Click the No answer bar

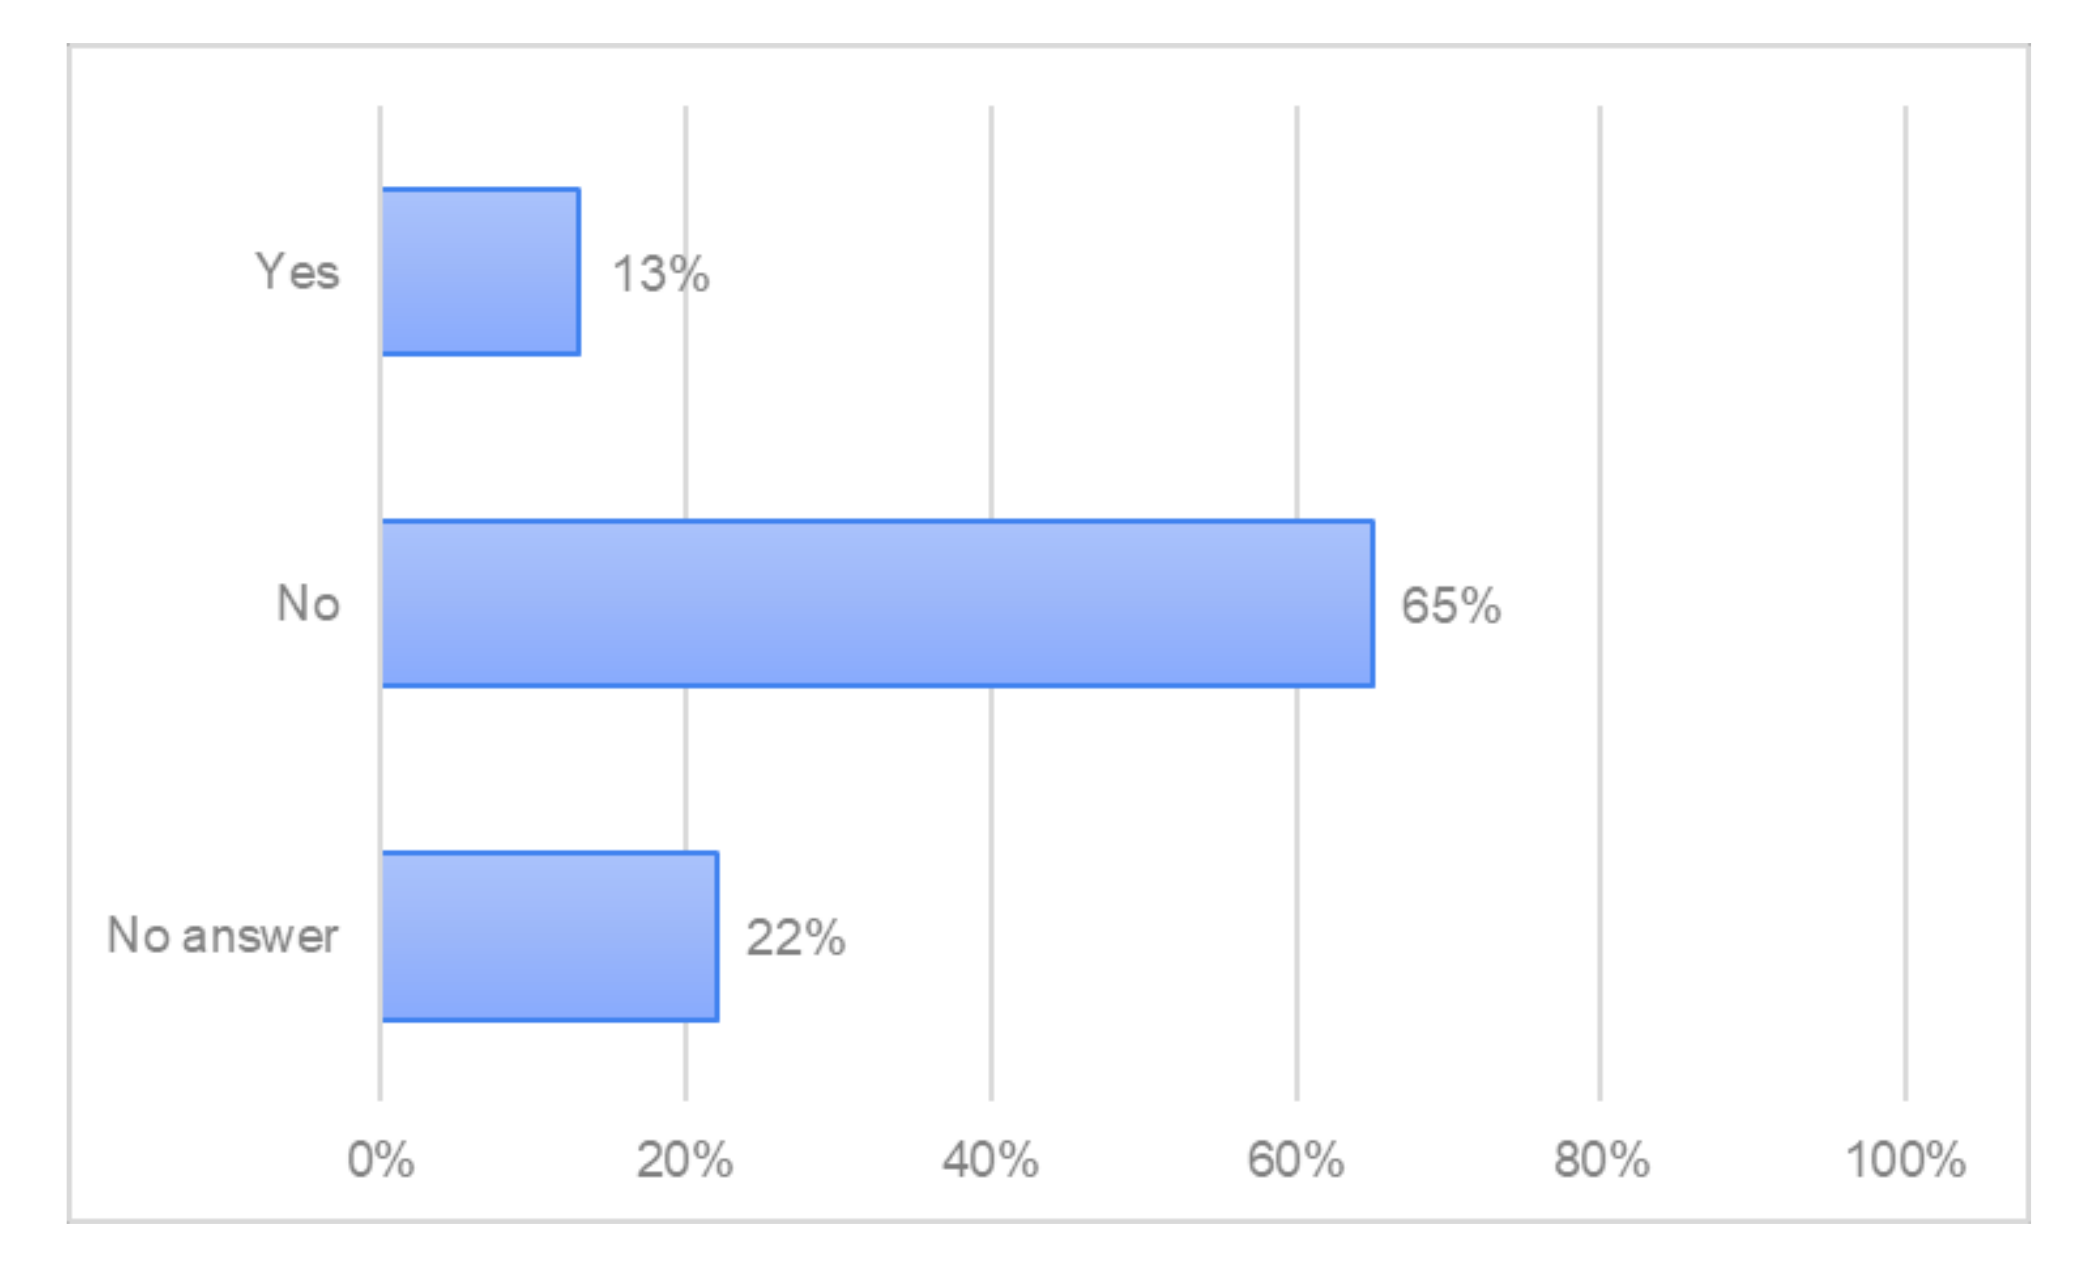pyautogui.click(x=549, y=936)
